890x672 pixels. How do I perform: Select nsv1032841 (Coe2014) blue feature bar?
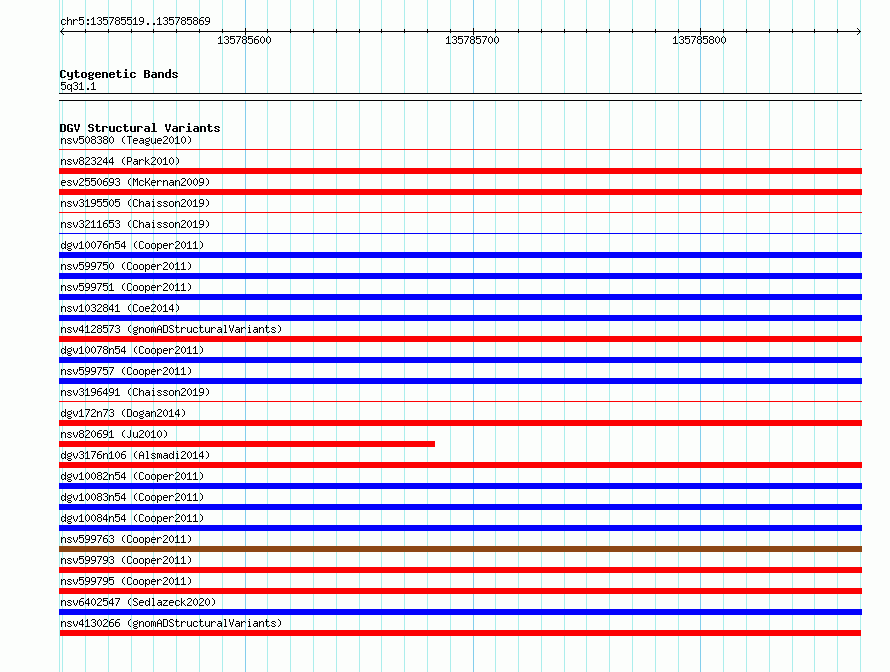pyautogui.click(x=460, y=318)
